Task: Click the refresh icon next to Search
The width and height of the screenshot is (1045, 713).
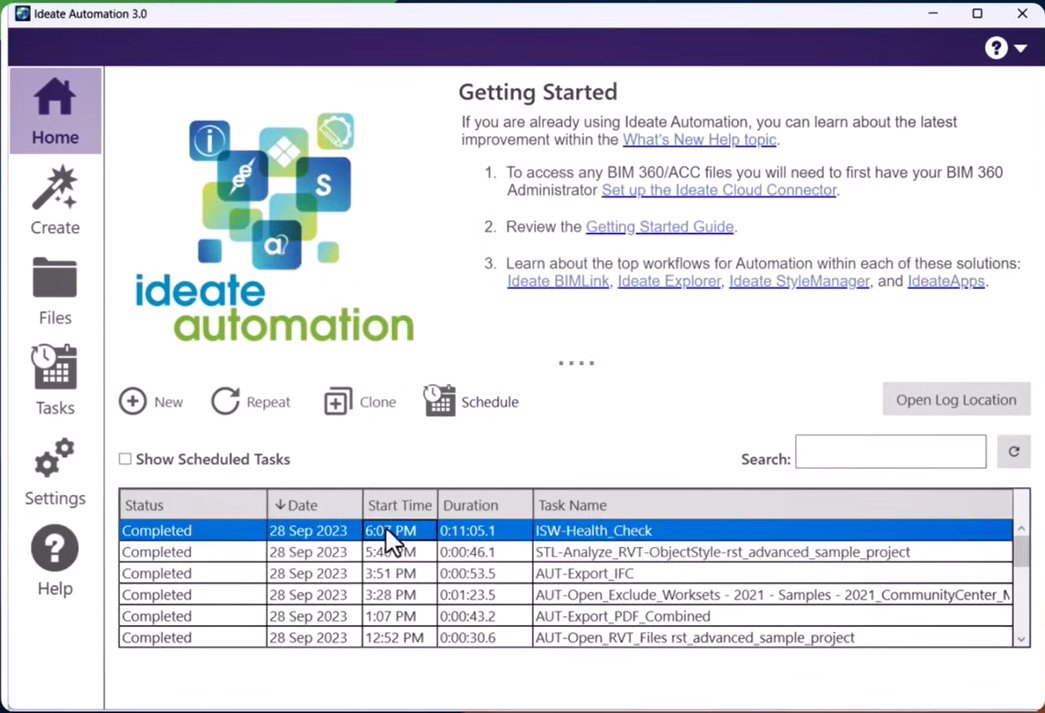Action: coord(1014,451)
